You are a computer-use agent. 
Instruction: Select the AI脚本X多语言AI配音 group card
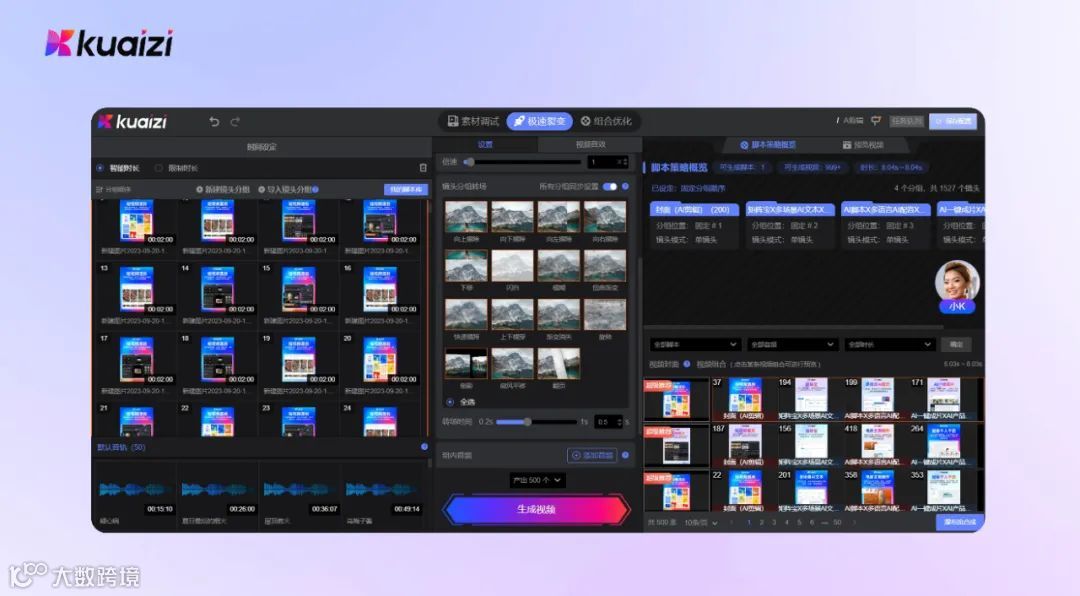point(886,224)
